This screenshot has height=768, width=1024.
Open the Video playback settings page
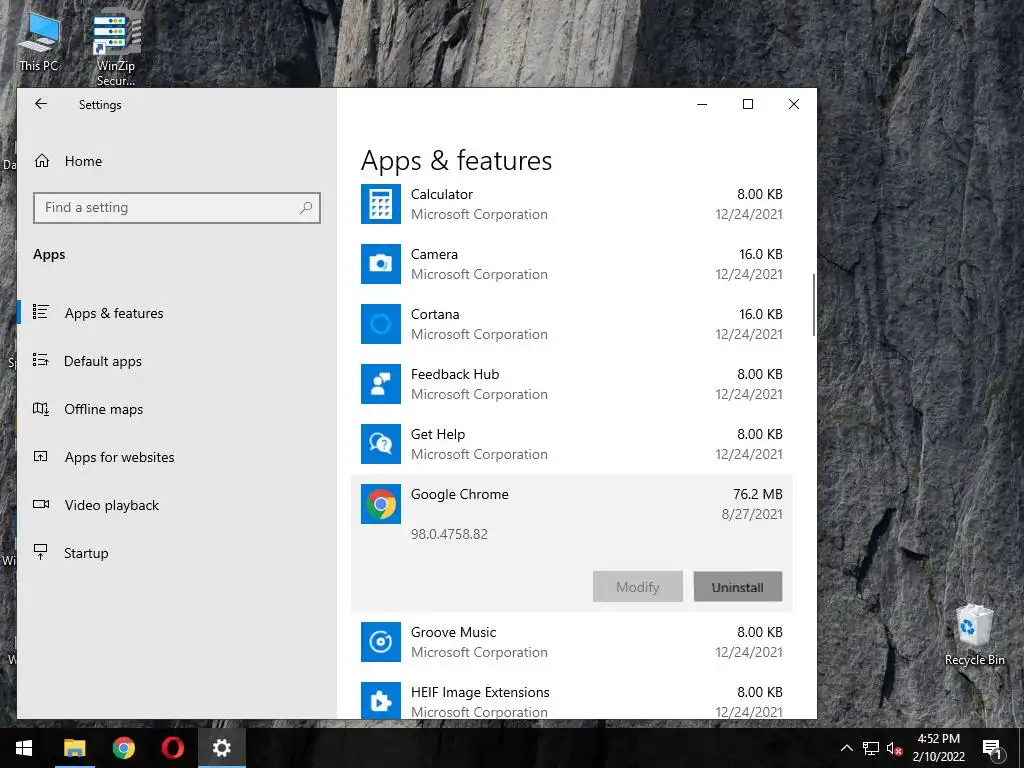[x=112, y=505]
